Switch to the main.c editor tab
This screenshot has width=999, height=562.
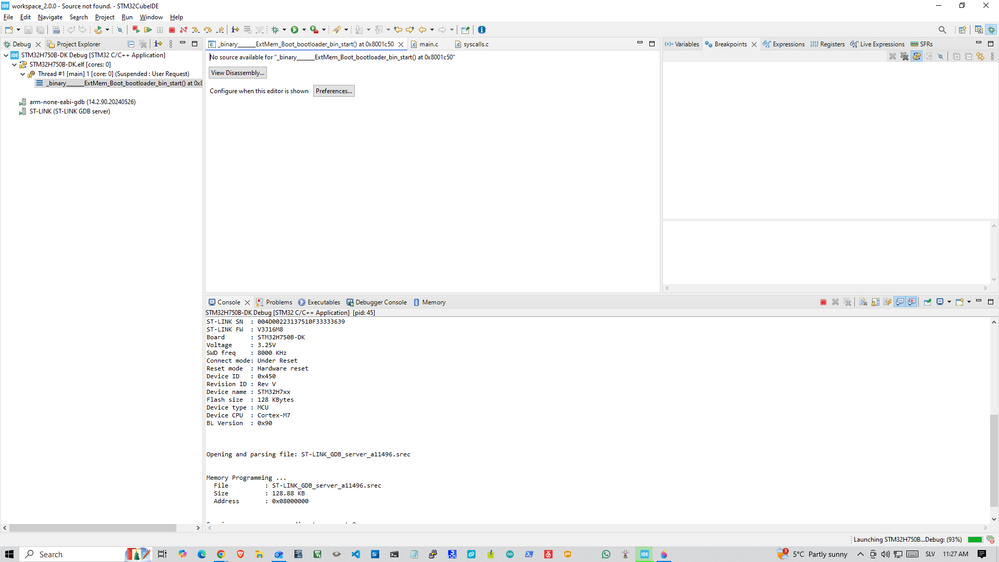point(424,44)
